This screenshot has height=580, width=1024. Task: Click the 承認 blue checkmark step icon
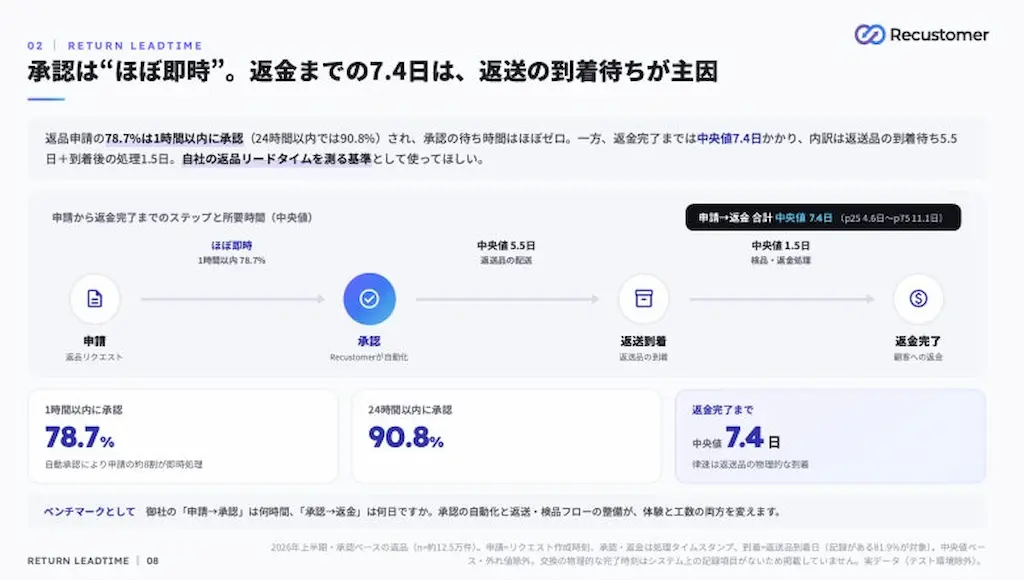370,298
